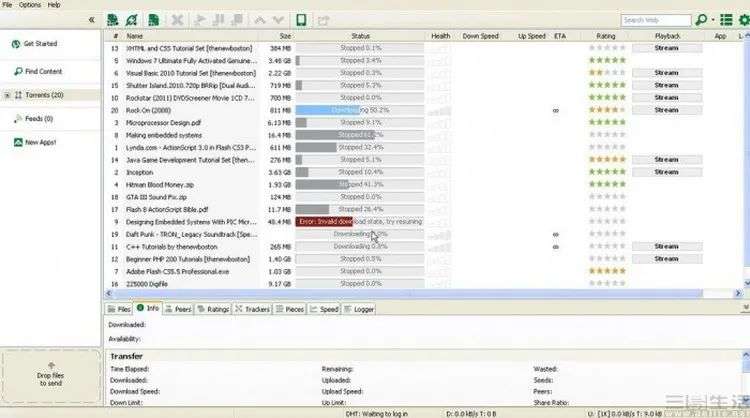
Task: Sort by the Status column header
Action: [360, 36]
